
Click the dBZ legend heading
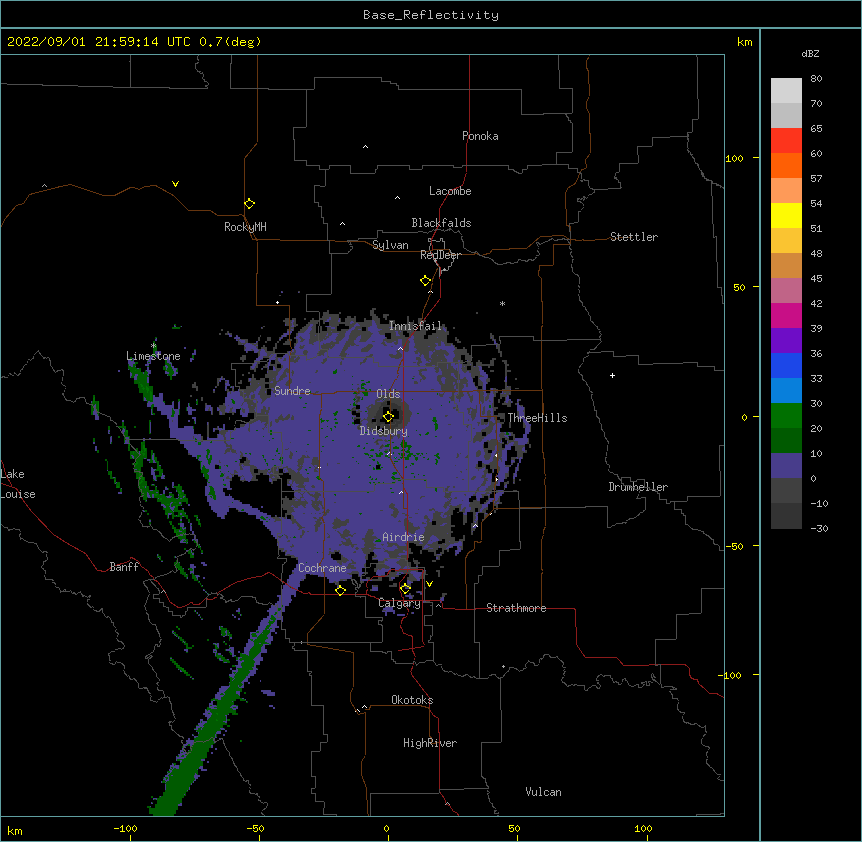pyautogui.click(x=810, y=54)
